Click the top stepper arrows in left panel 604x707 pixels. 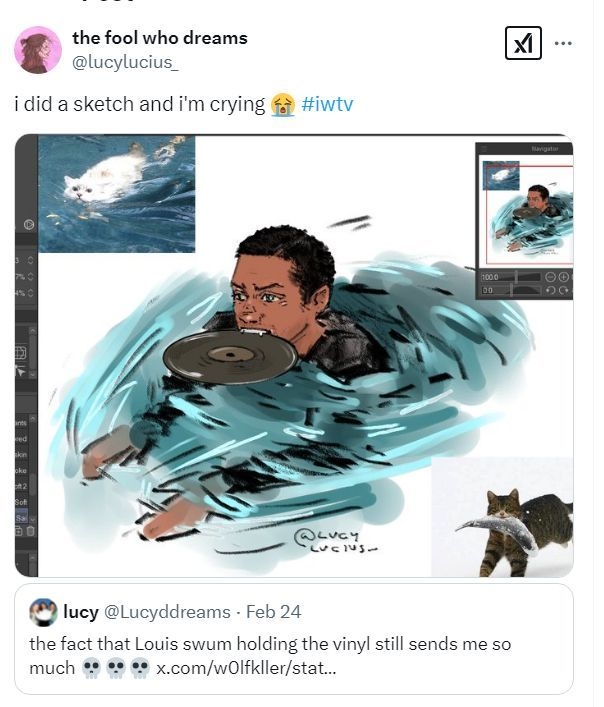pyautogui.click(x=30, y=260)
